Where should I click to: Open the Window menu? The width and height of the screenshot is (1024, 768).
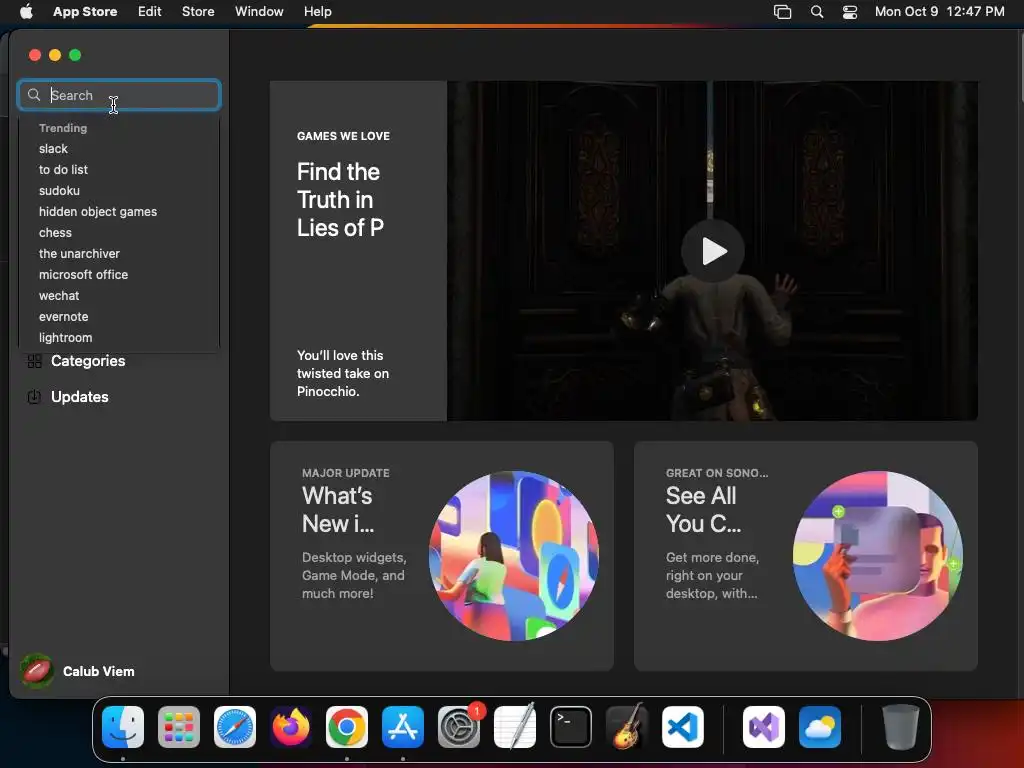pos(259,12)
